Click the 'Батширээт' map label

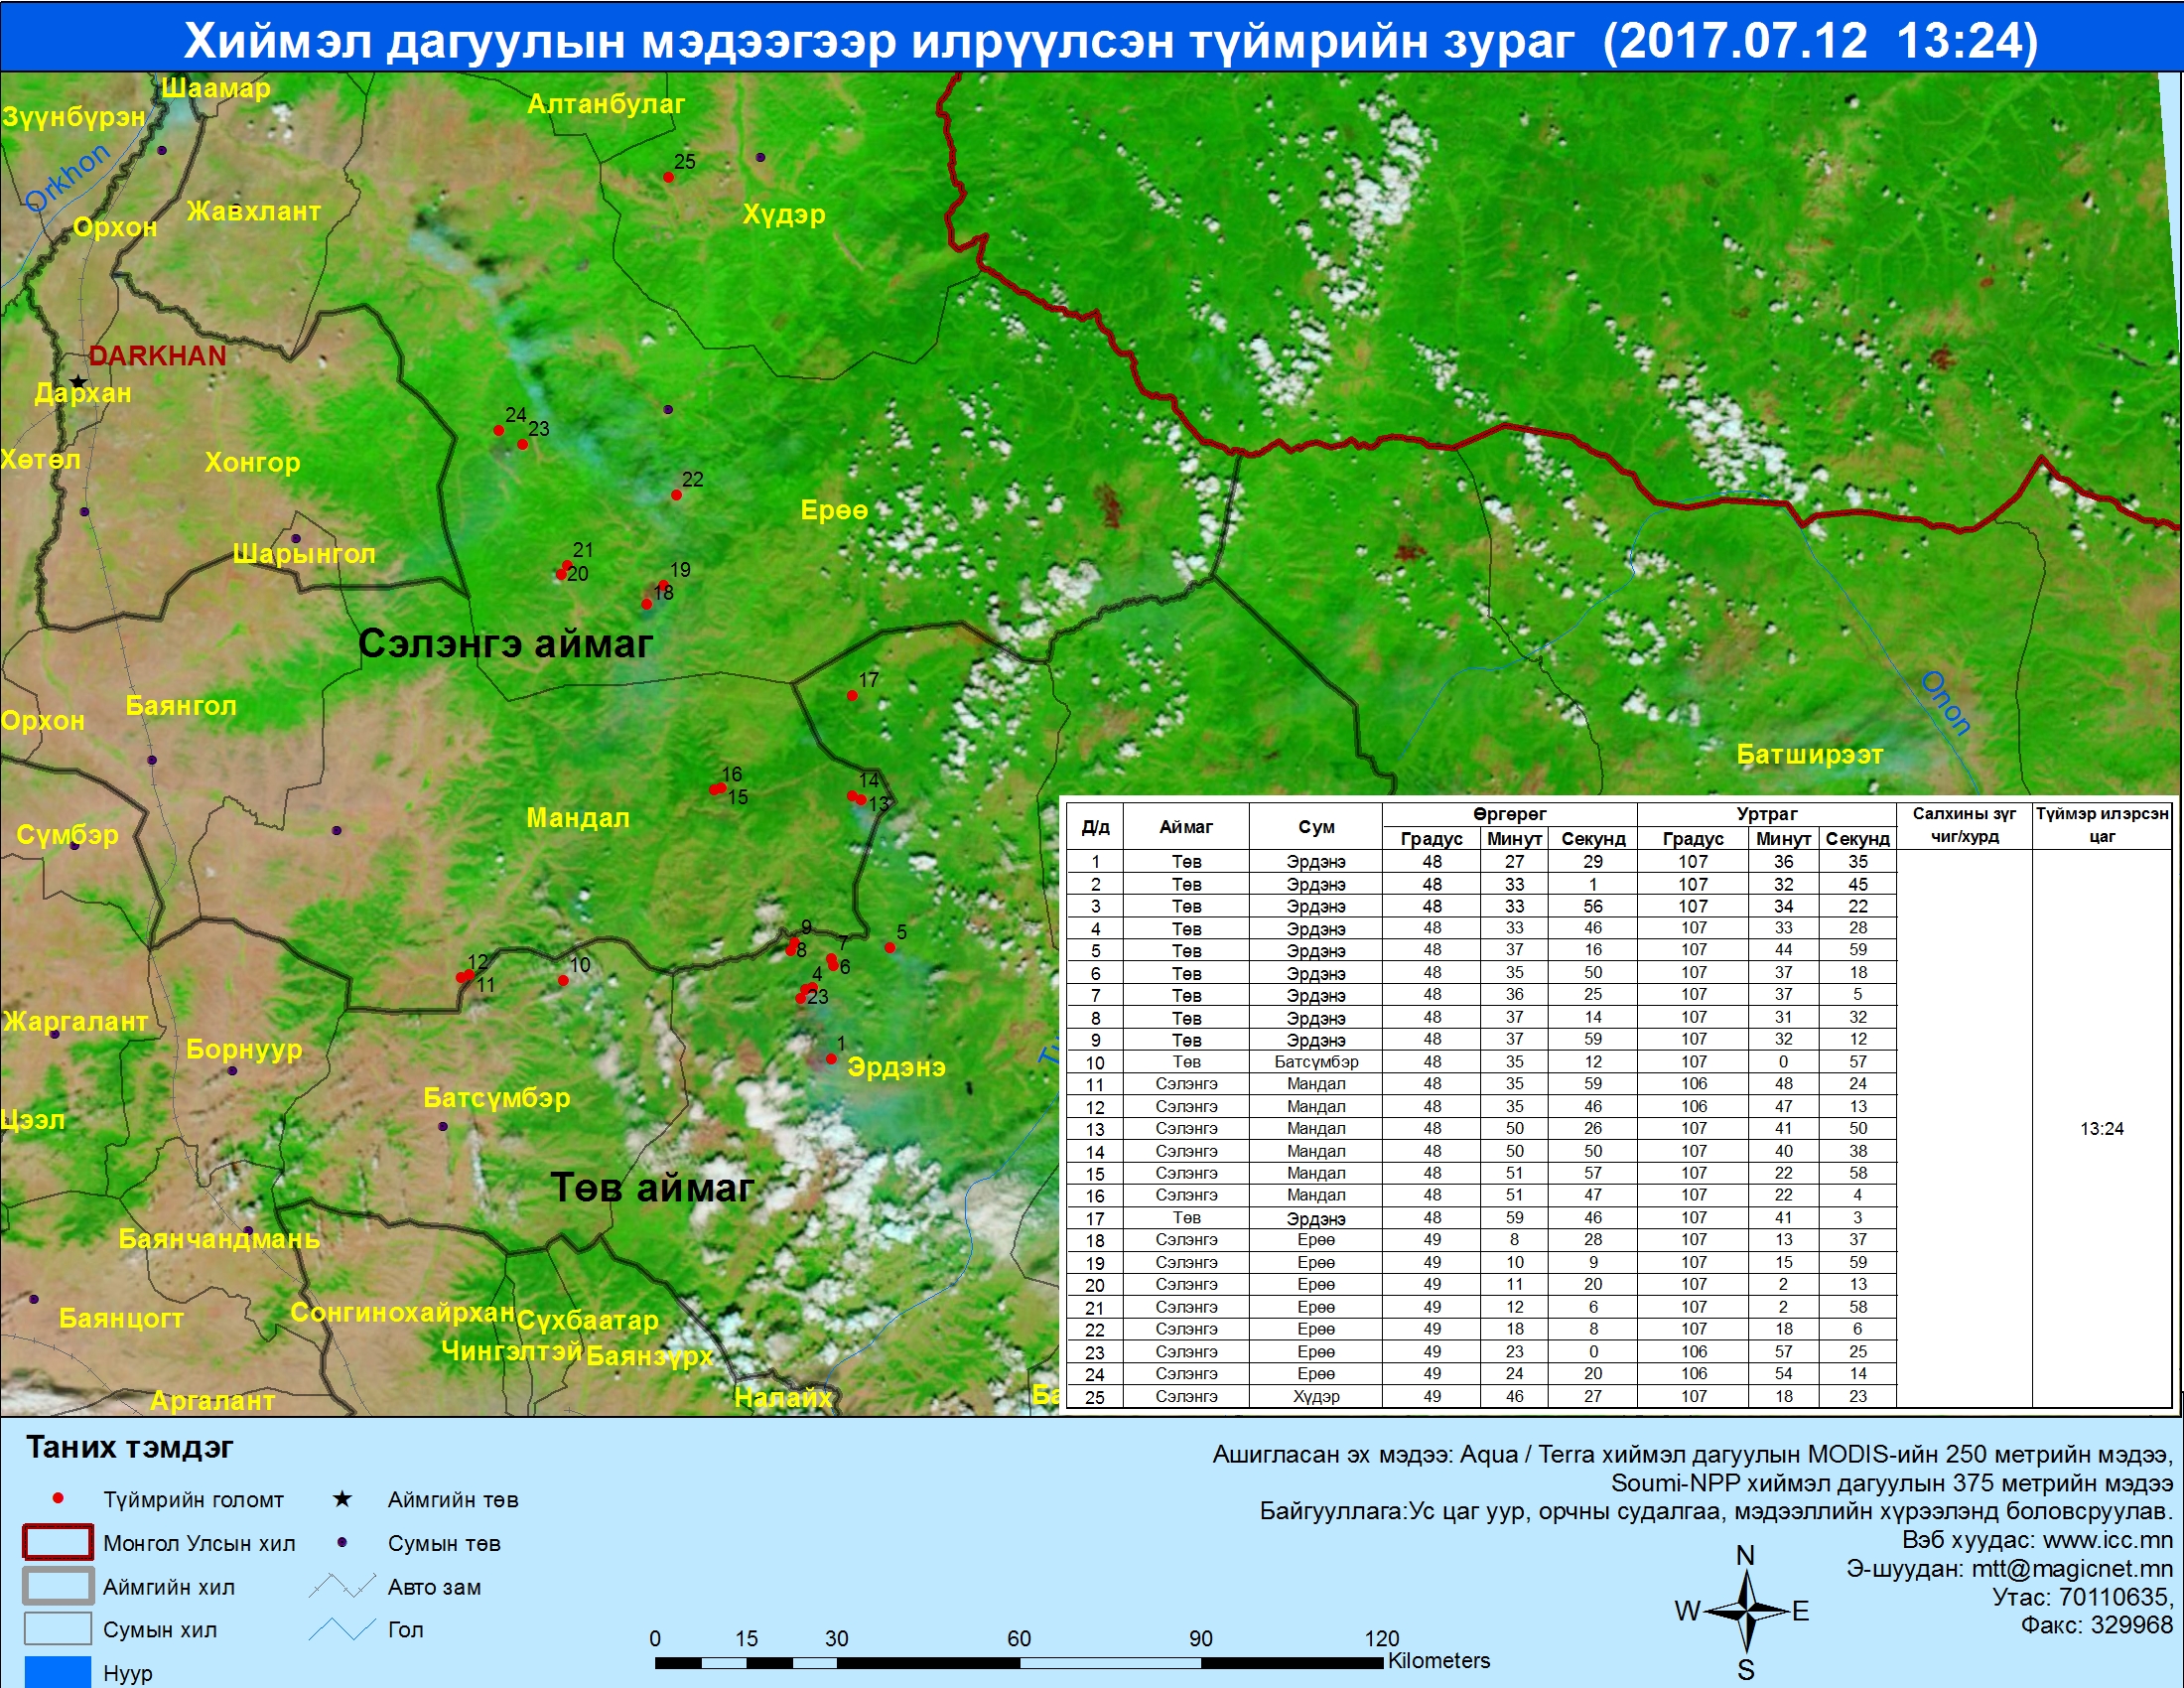click(x=1810, y=754)
